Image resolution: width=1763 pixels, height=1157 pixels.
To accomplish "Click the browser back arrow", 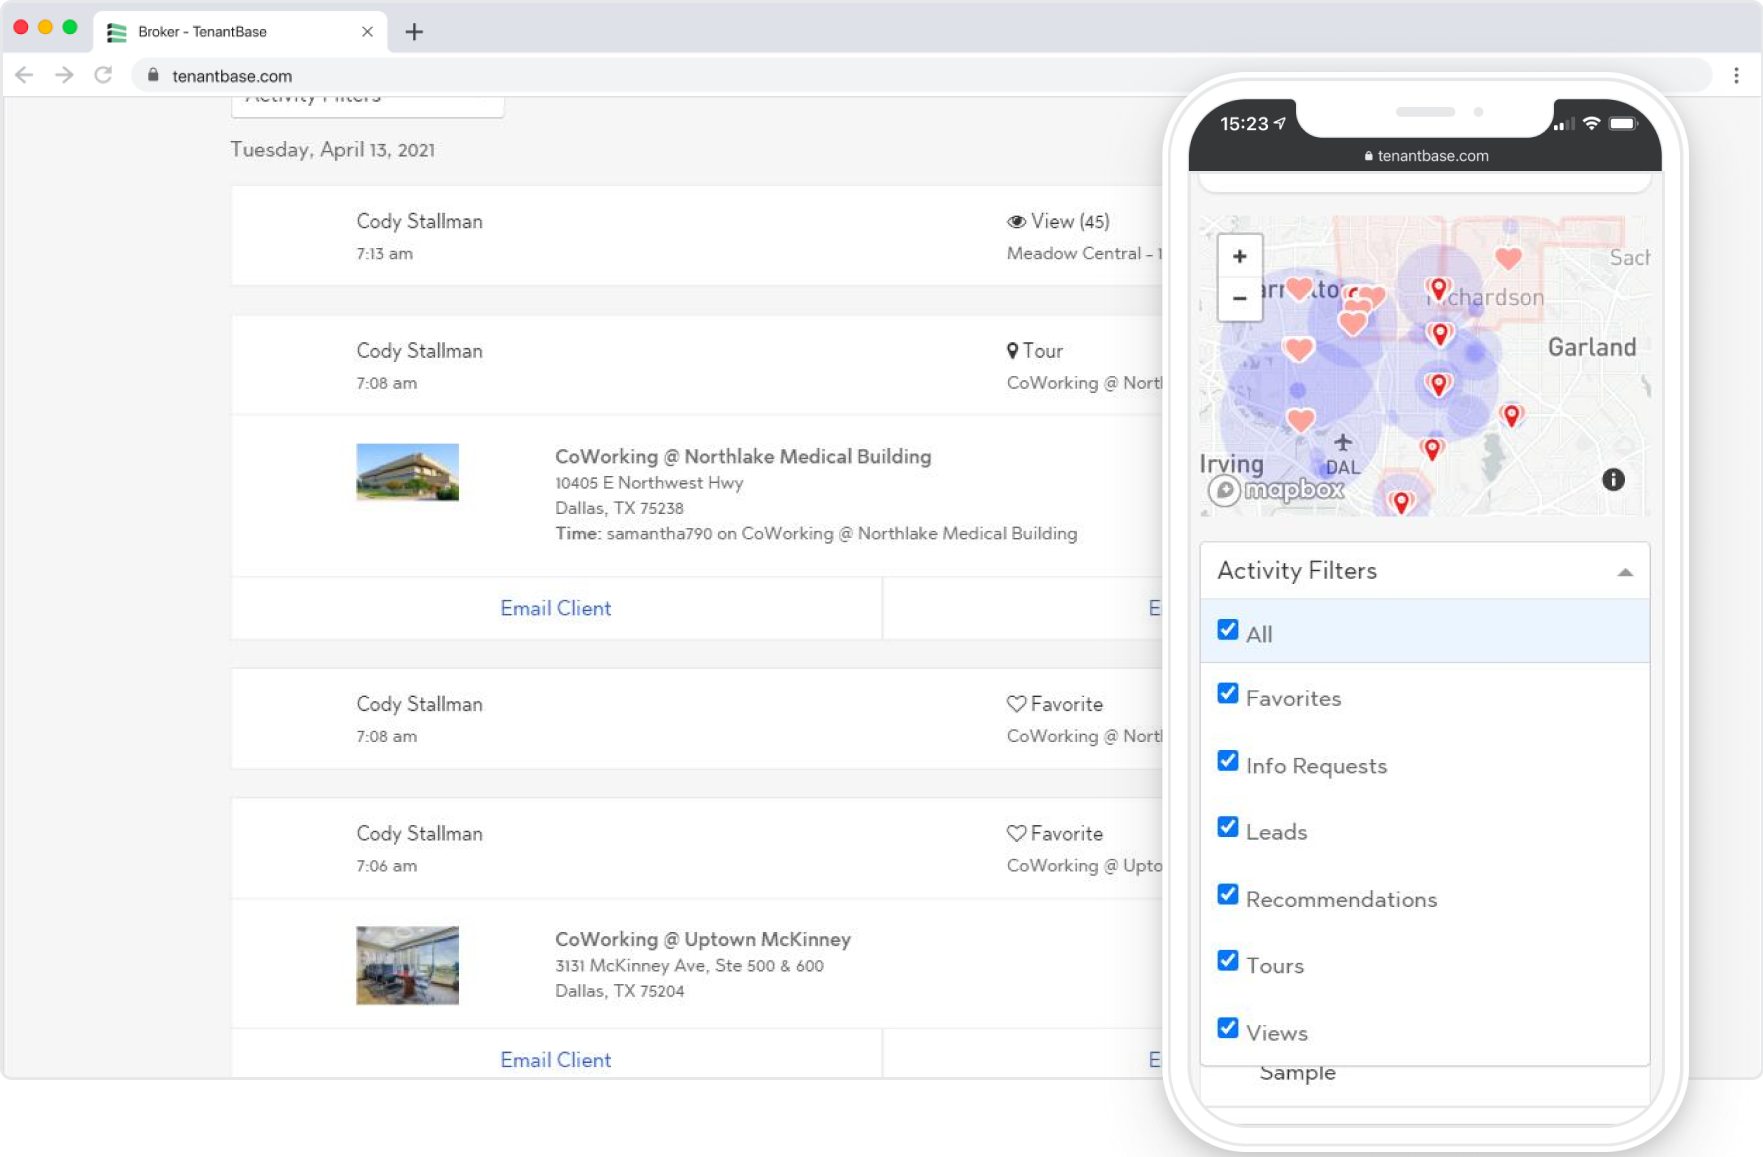I will pos(25,75).
